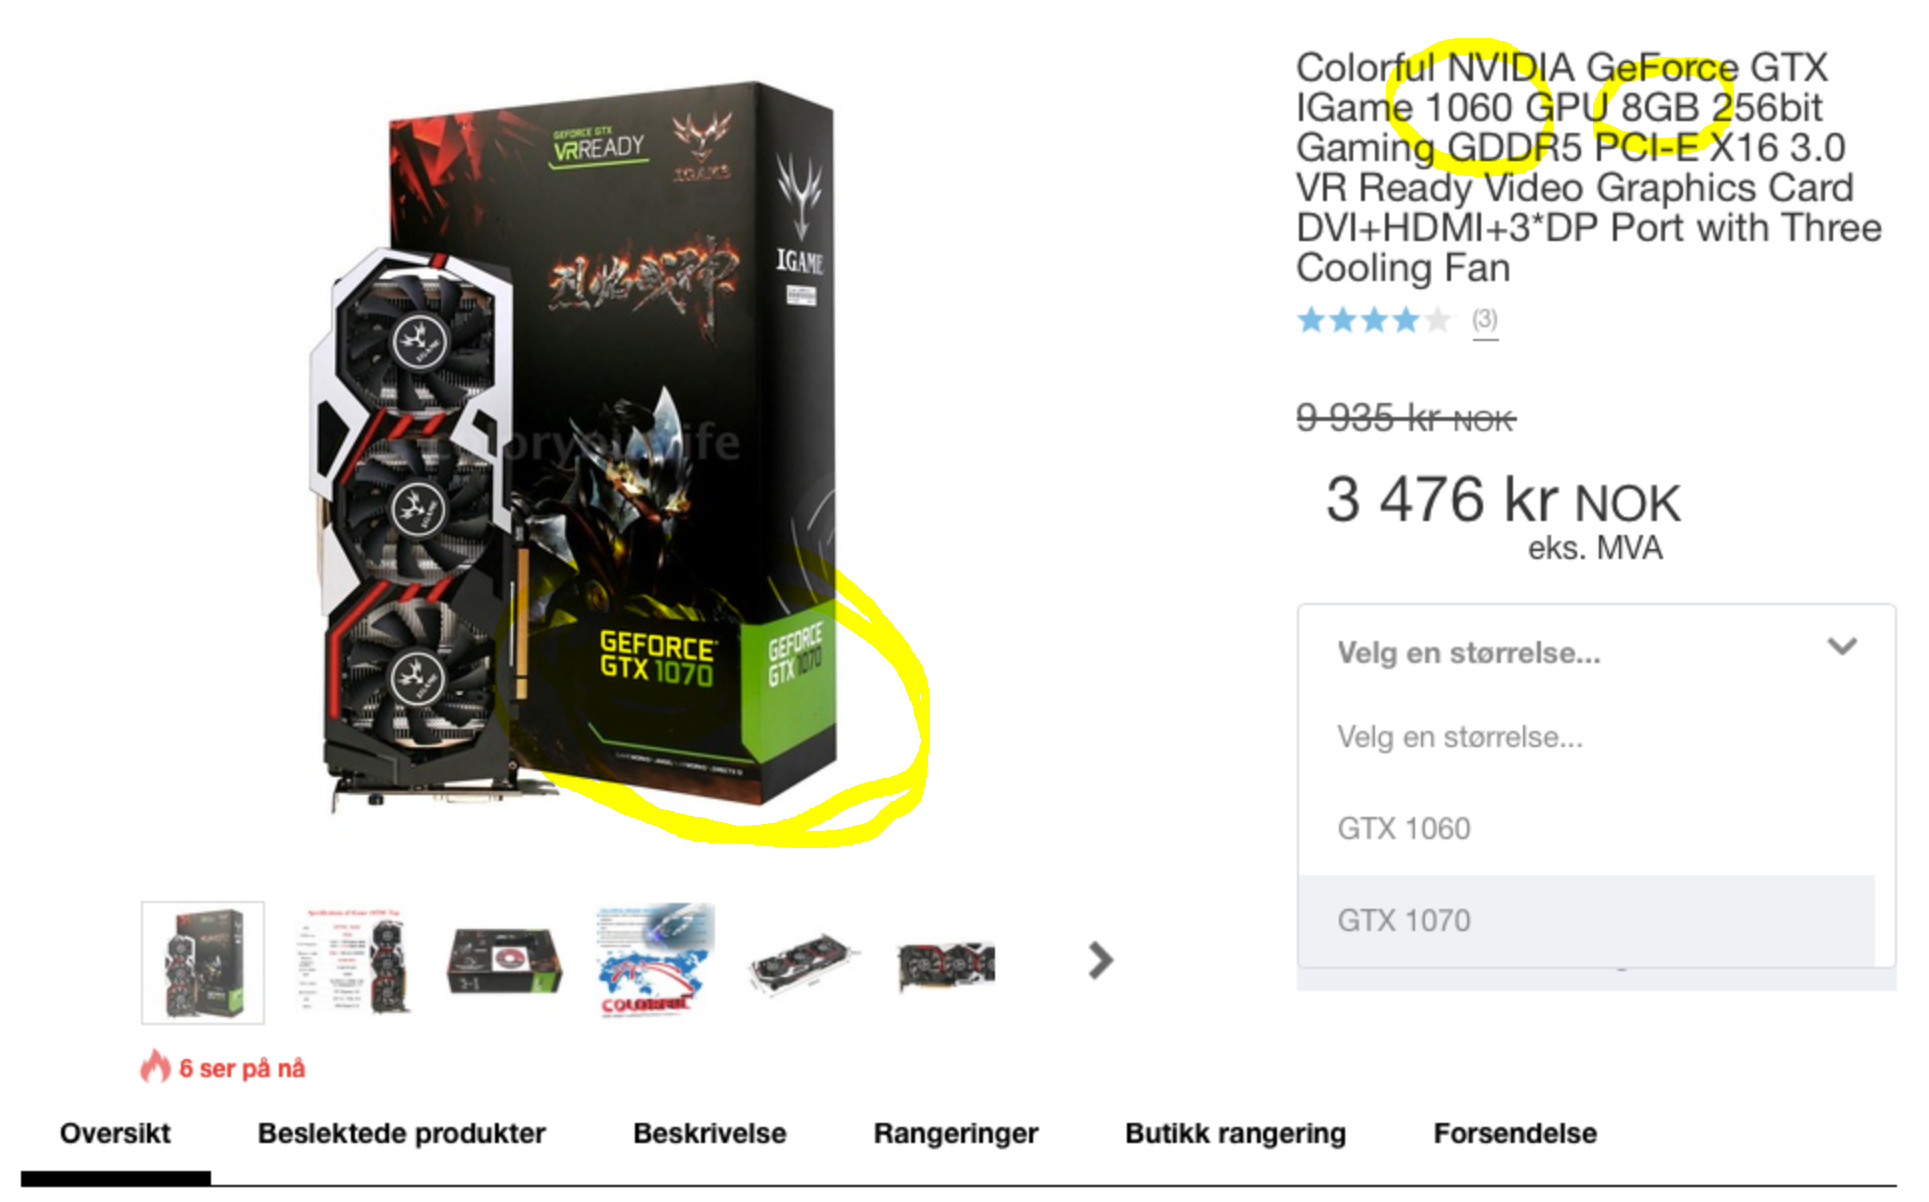Select the Colorful world-map thumbnail
The height and width of the screenshot is (1202, 1929).
[655, 961]
